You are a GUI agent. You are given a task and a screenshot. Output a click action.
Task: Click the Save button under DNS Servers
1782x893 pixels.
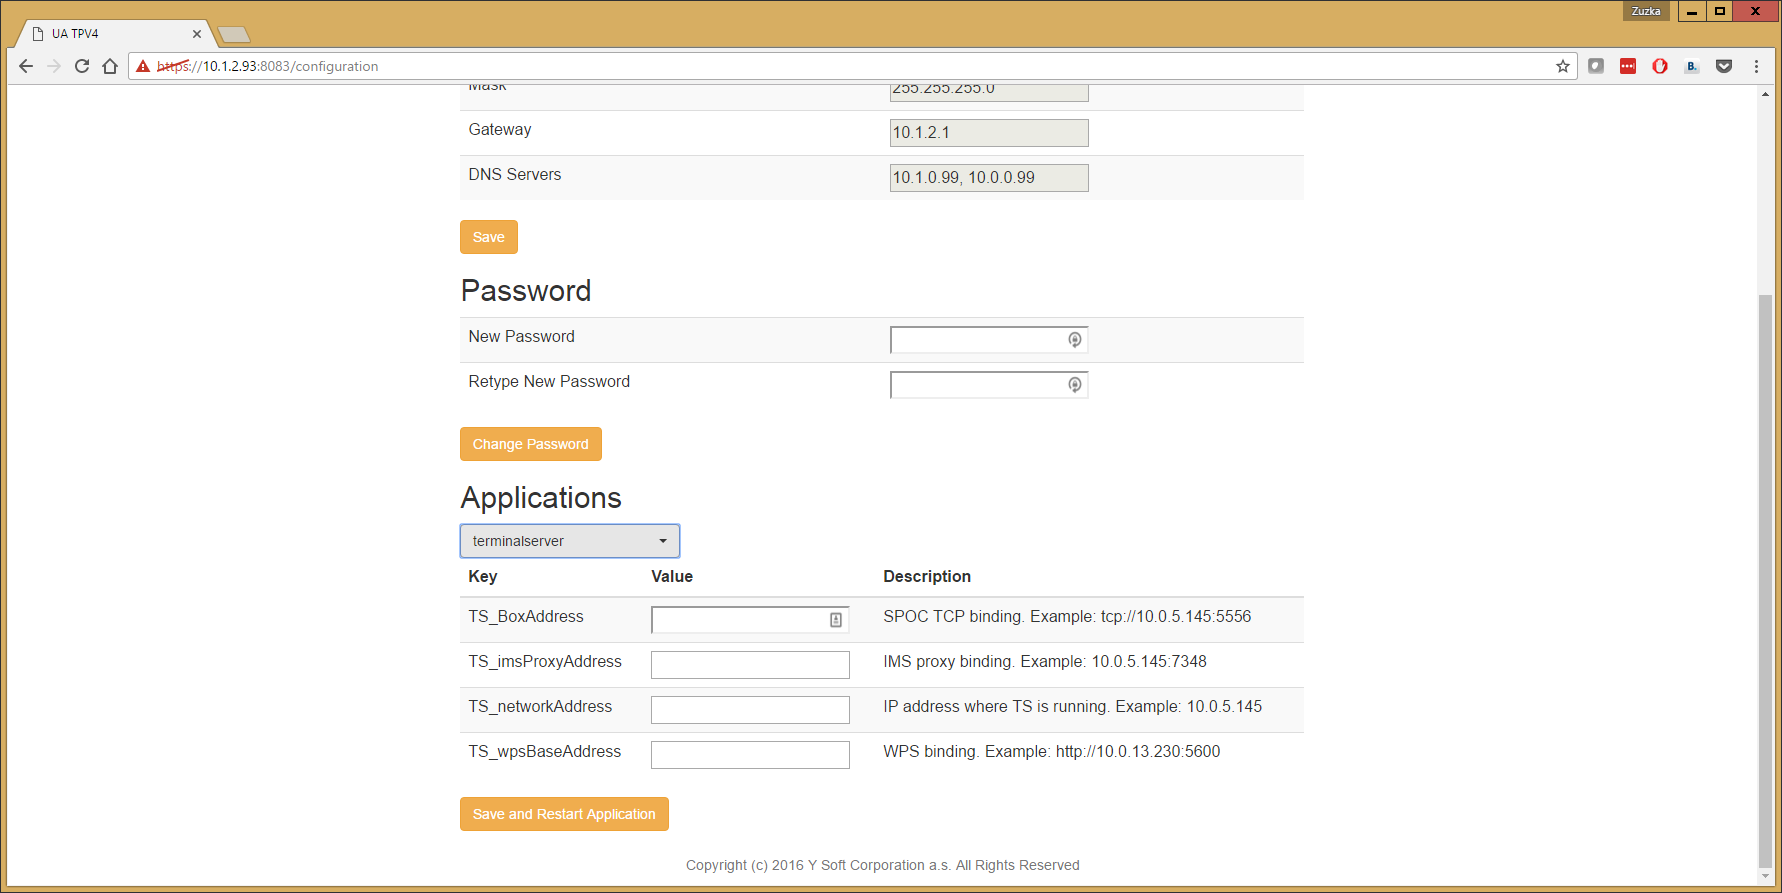point(488,237)
